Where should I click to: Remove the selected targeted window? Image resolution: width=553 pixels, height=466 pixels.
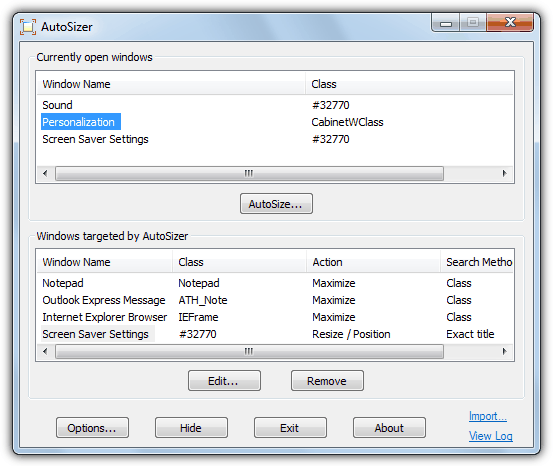[327, 381]
